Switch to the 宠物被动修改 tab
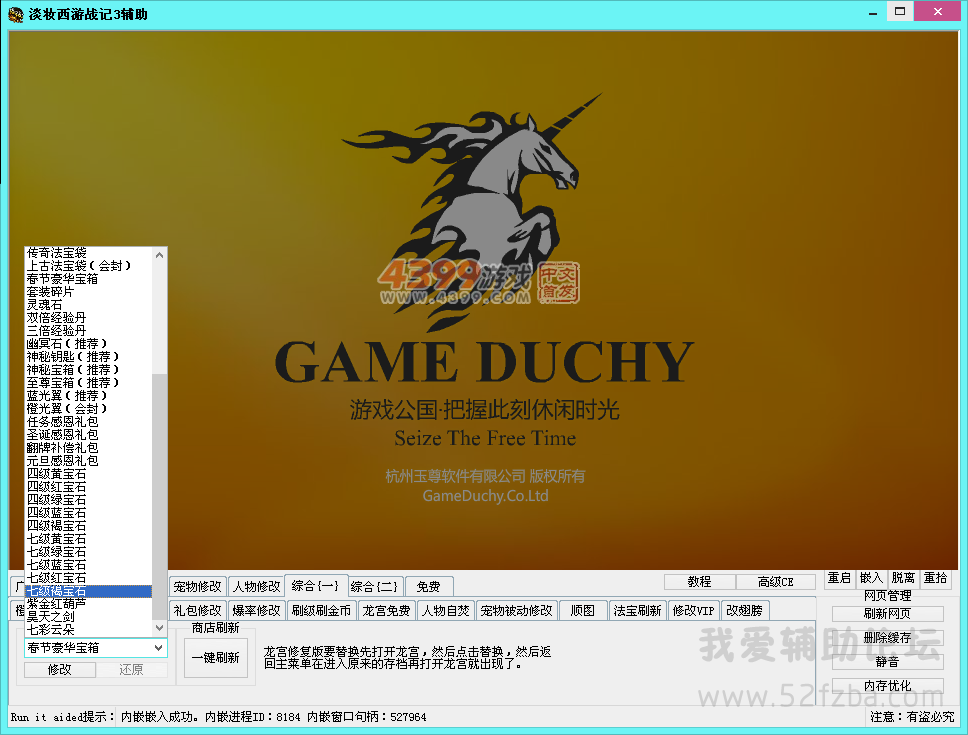This screenshot has height=735, width=968. (517, 610)
